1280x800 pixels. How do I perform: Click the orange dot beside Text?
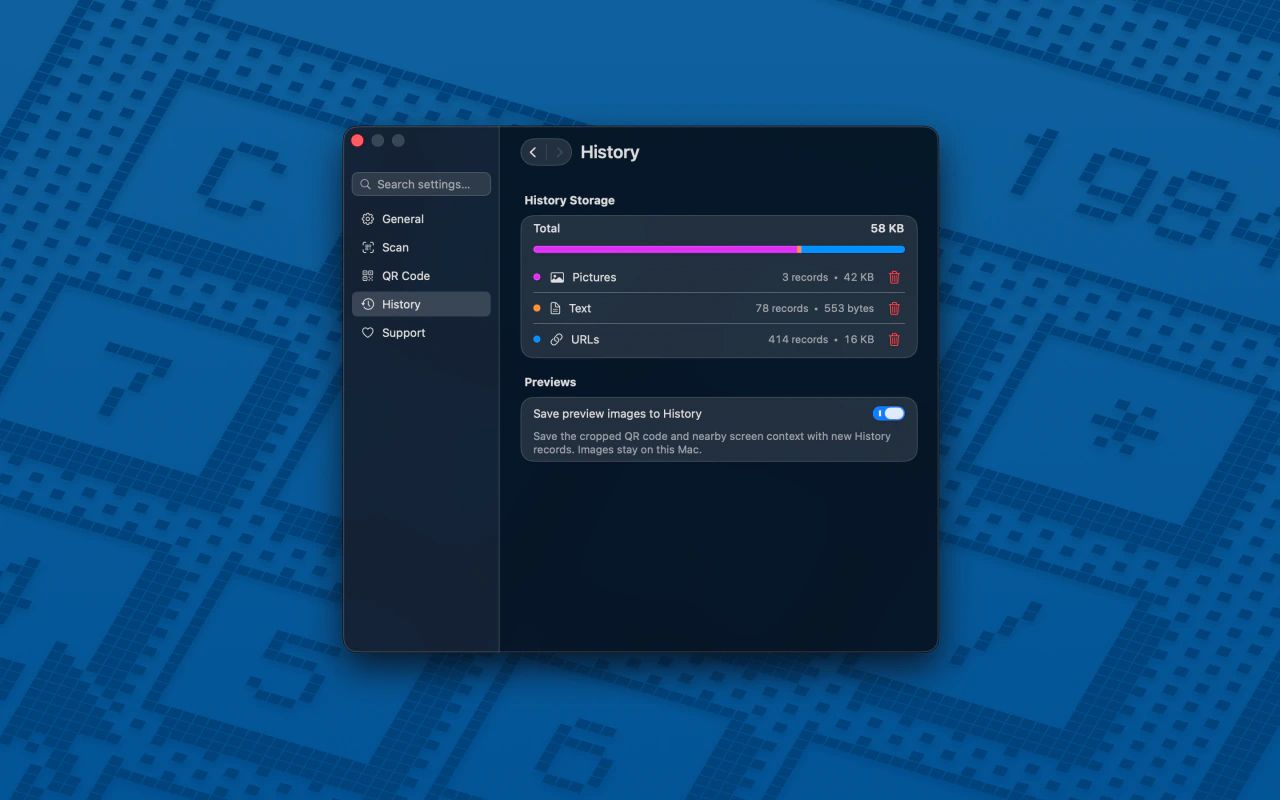537,308
